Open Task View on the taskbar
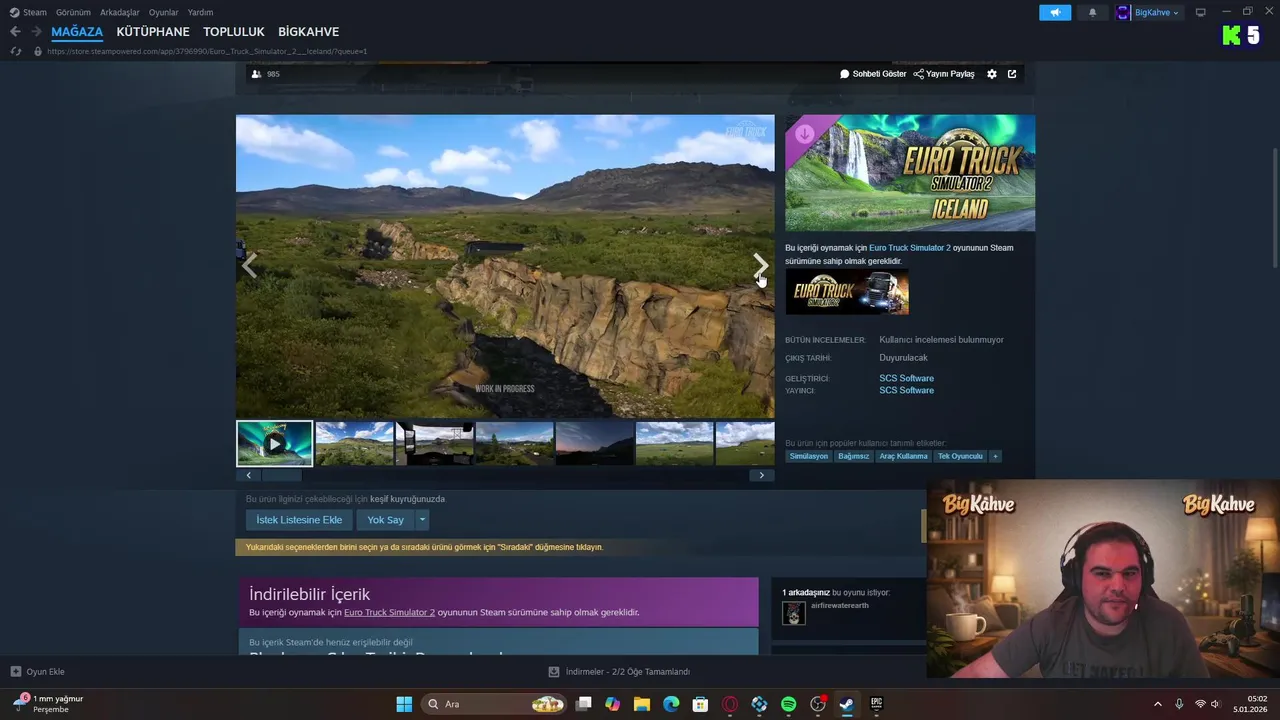 [584, 704]
